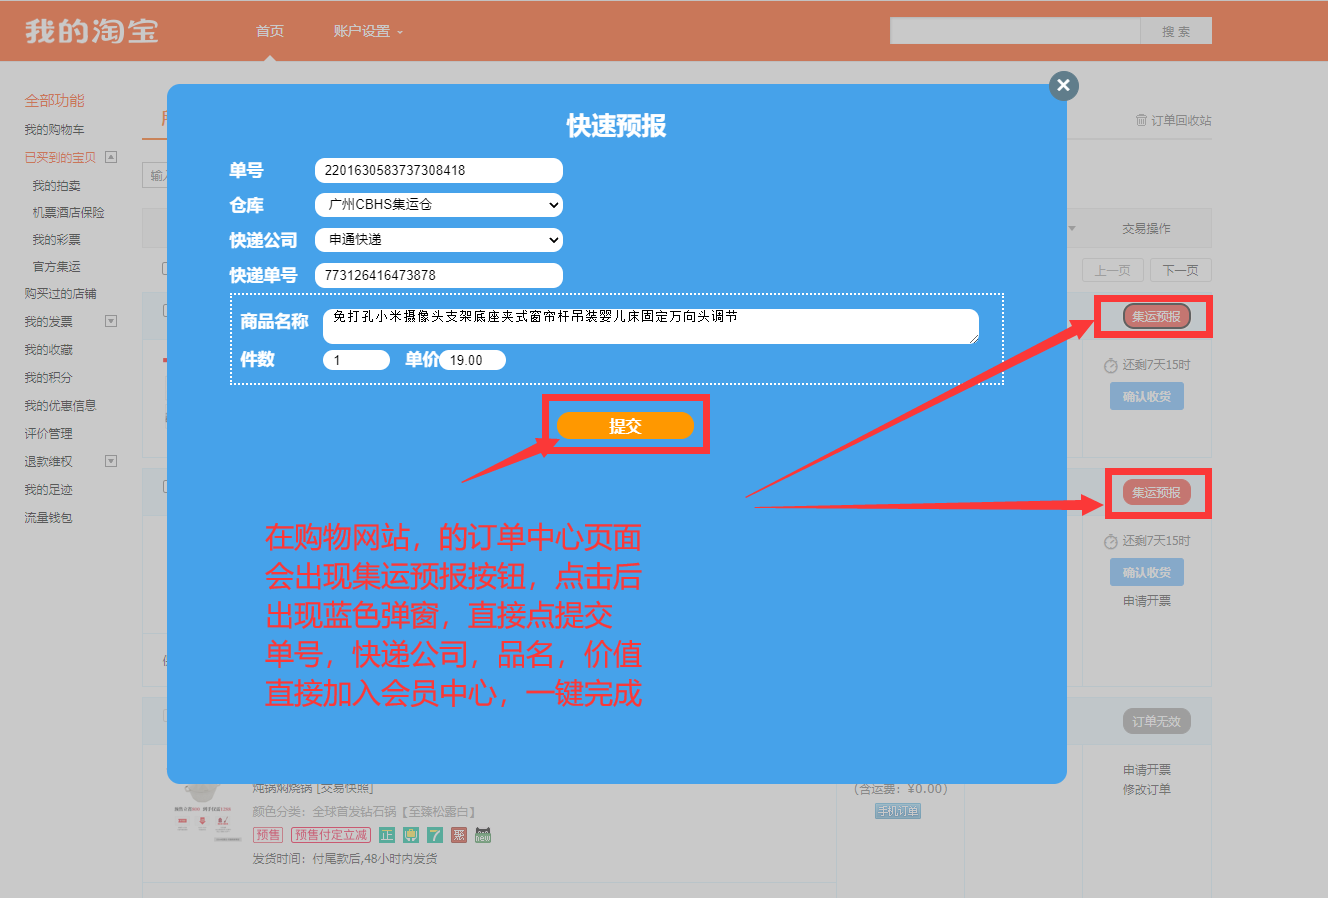The image size is (1328, 898).
Task: Focus the 快递单号 tracking number field
Action: (439, 275)
